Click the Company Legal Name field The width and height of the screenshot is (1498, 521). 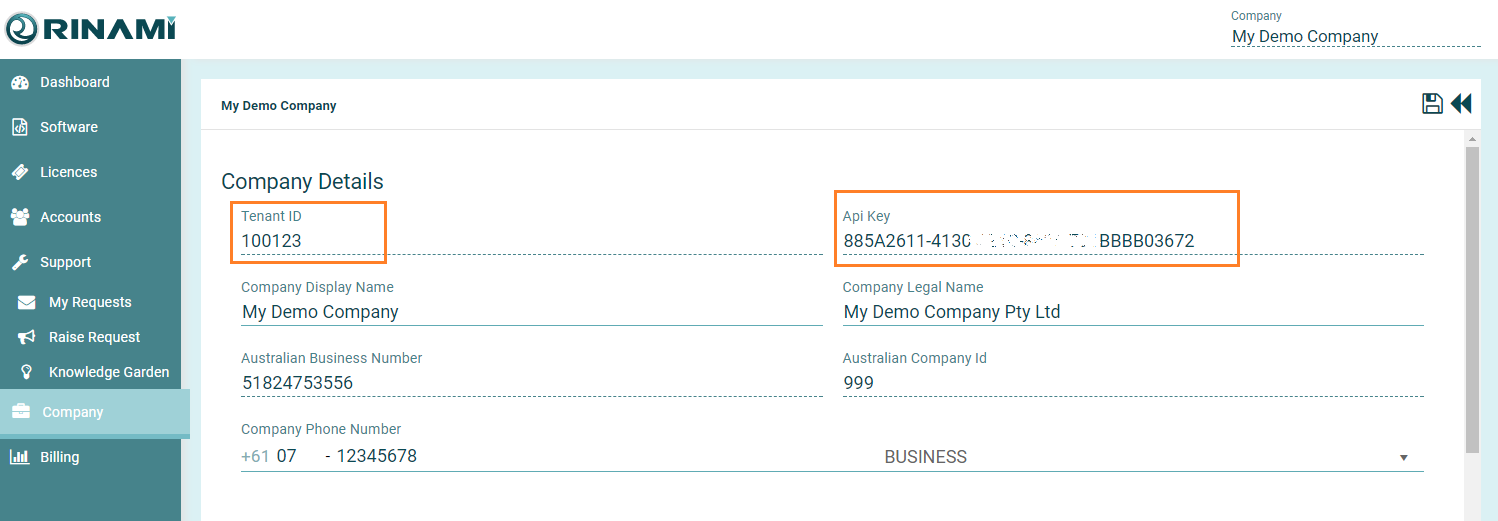pyautogui.click(x=1132, y=312)
